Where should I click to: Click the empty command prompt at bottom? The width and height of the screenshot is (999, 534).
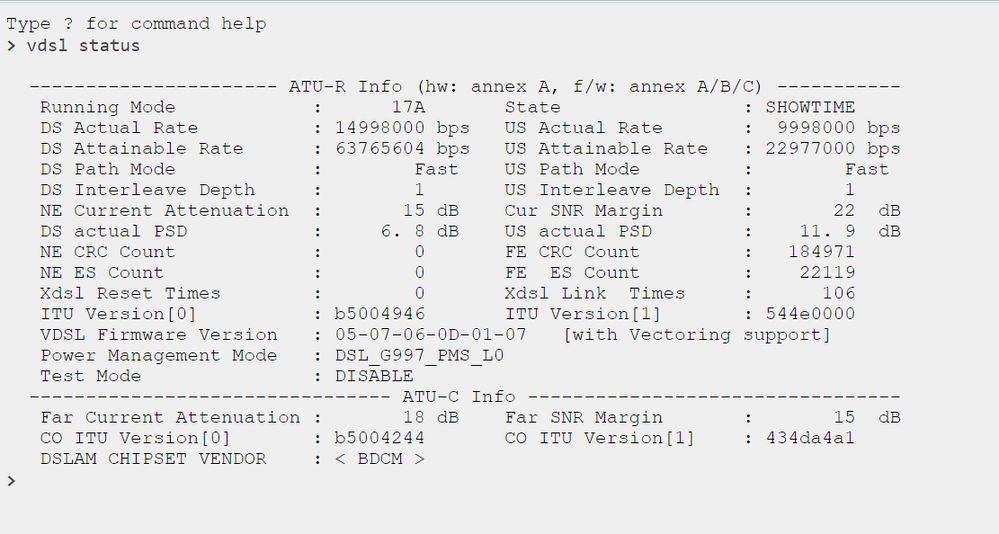pyautogui.click(x=11, y=481)
